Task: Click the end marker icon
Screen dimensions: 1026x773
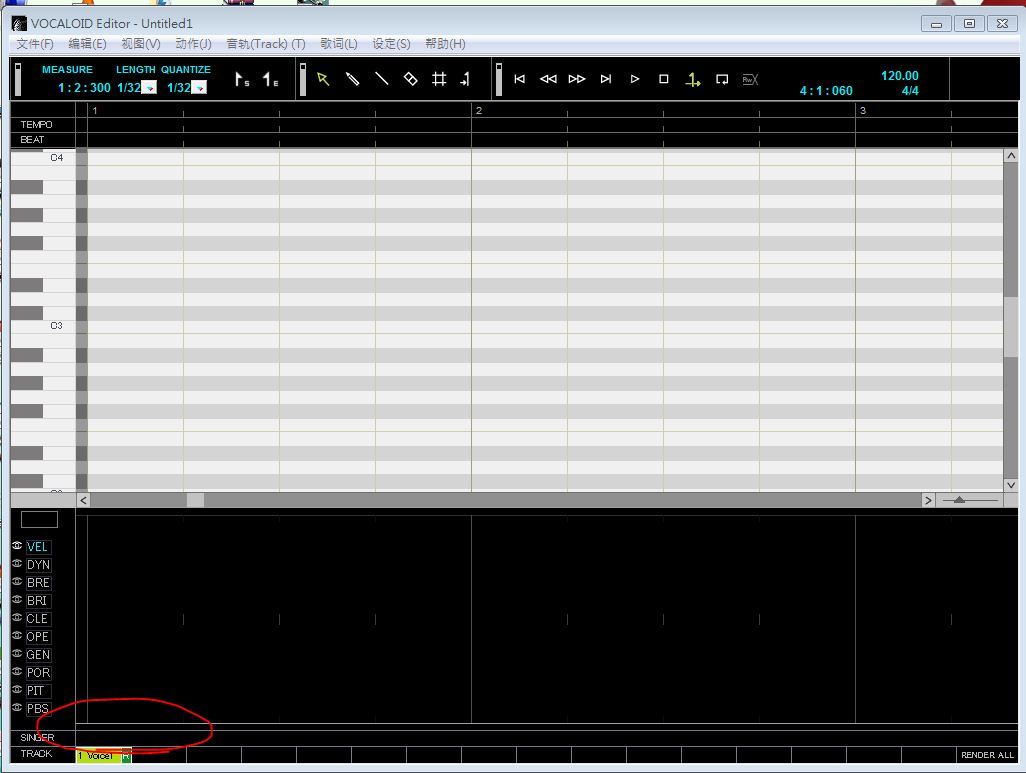Action: [270, 80]
